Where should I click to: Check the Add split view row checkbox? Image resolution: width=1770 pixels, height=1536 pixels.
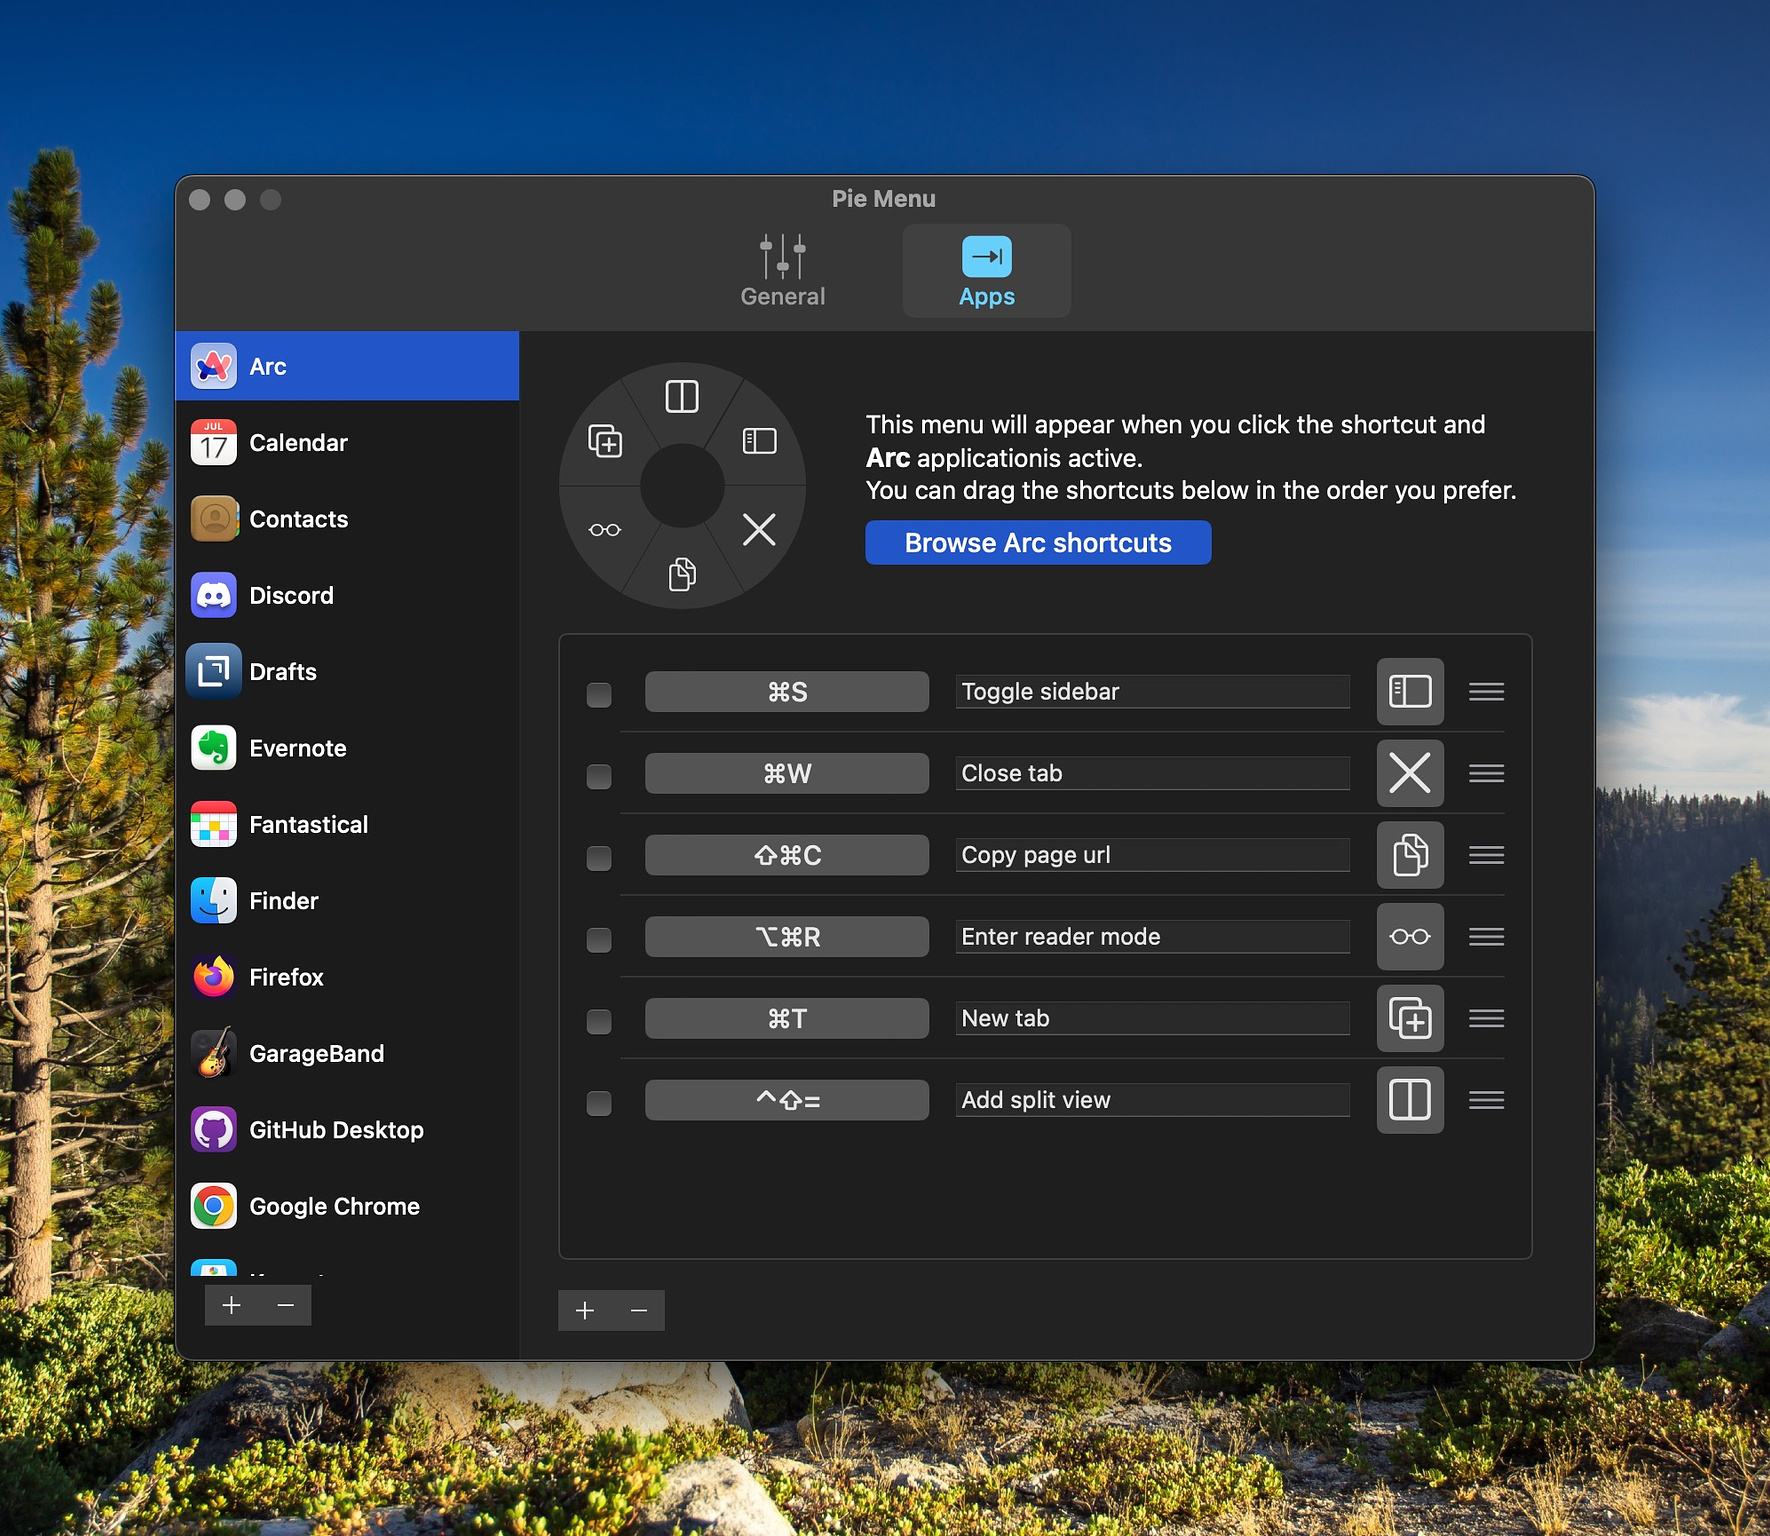point(599,1104)
